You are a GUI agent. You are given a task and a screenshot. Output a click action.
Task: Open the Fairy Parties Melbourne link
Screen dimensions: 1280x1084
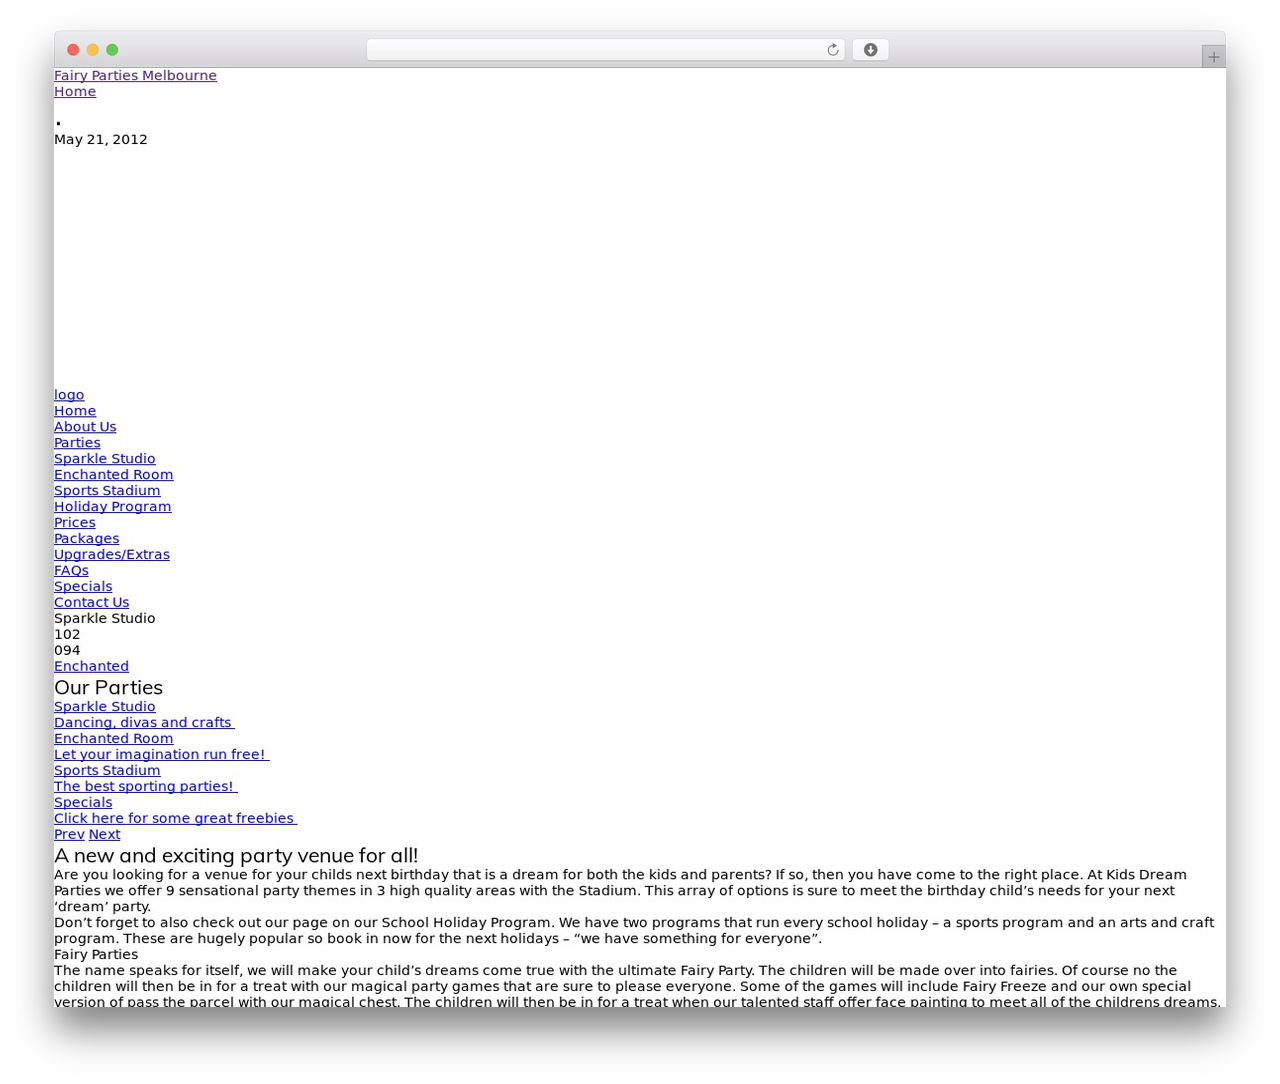pos(135,76)
